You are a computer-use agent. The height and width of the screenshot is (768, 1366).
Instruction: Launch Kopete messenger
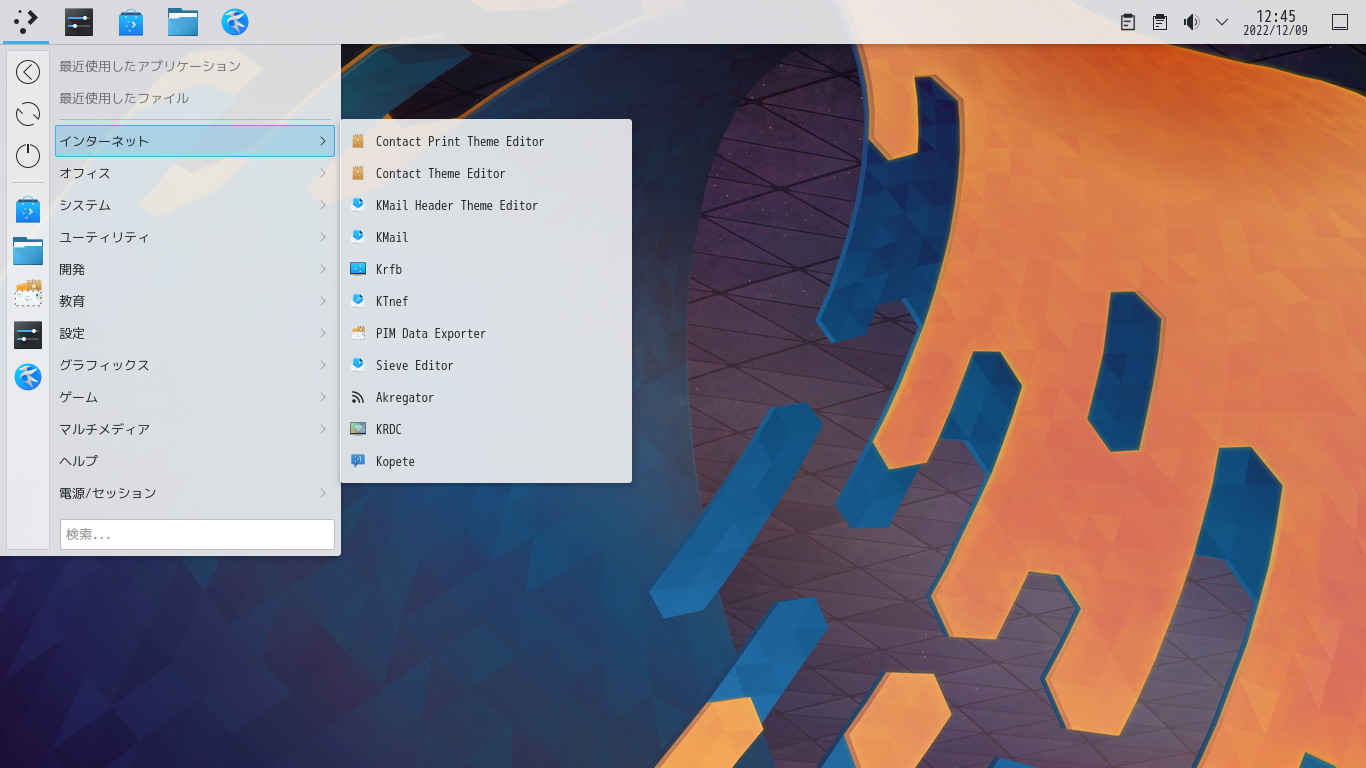click(x=486, y=462)
